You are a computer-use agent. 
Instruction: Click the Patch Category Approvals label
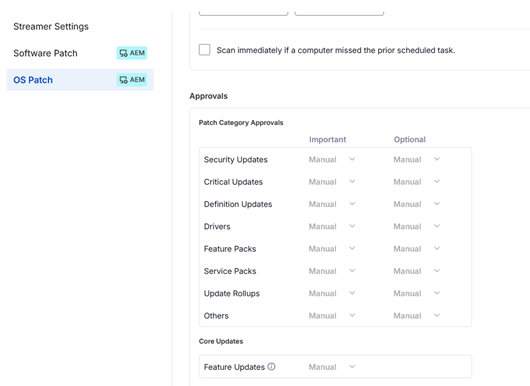(241, 123)
